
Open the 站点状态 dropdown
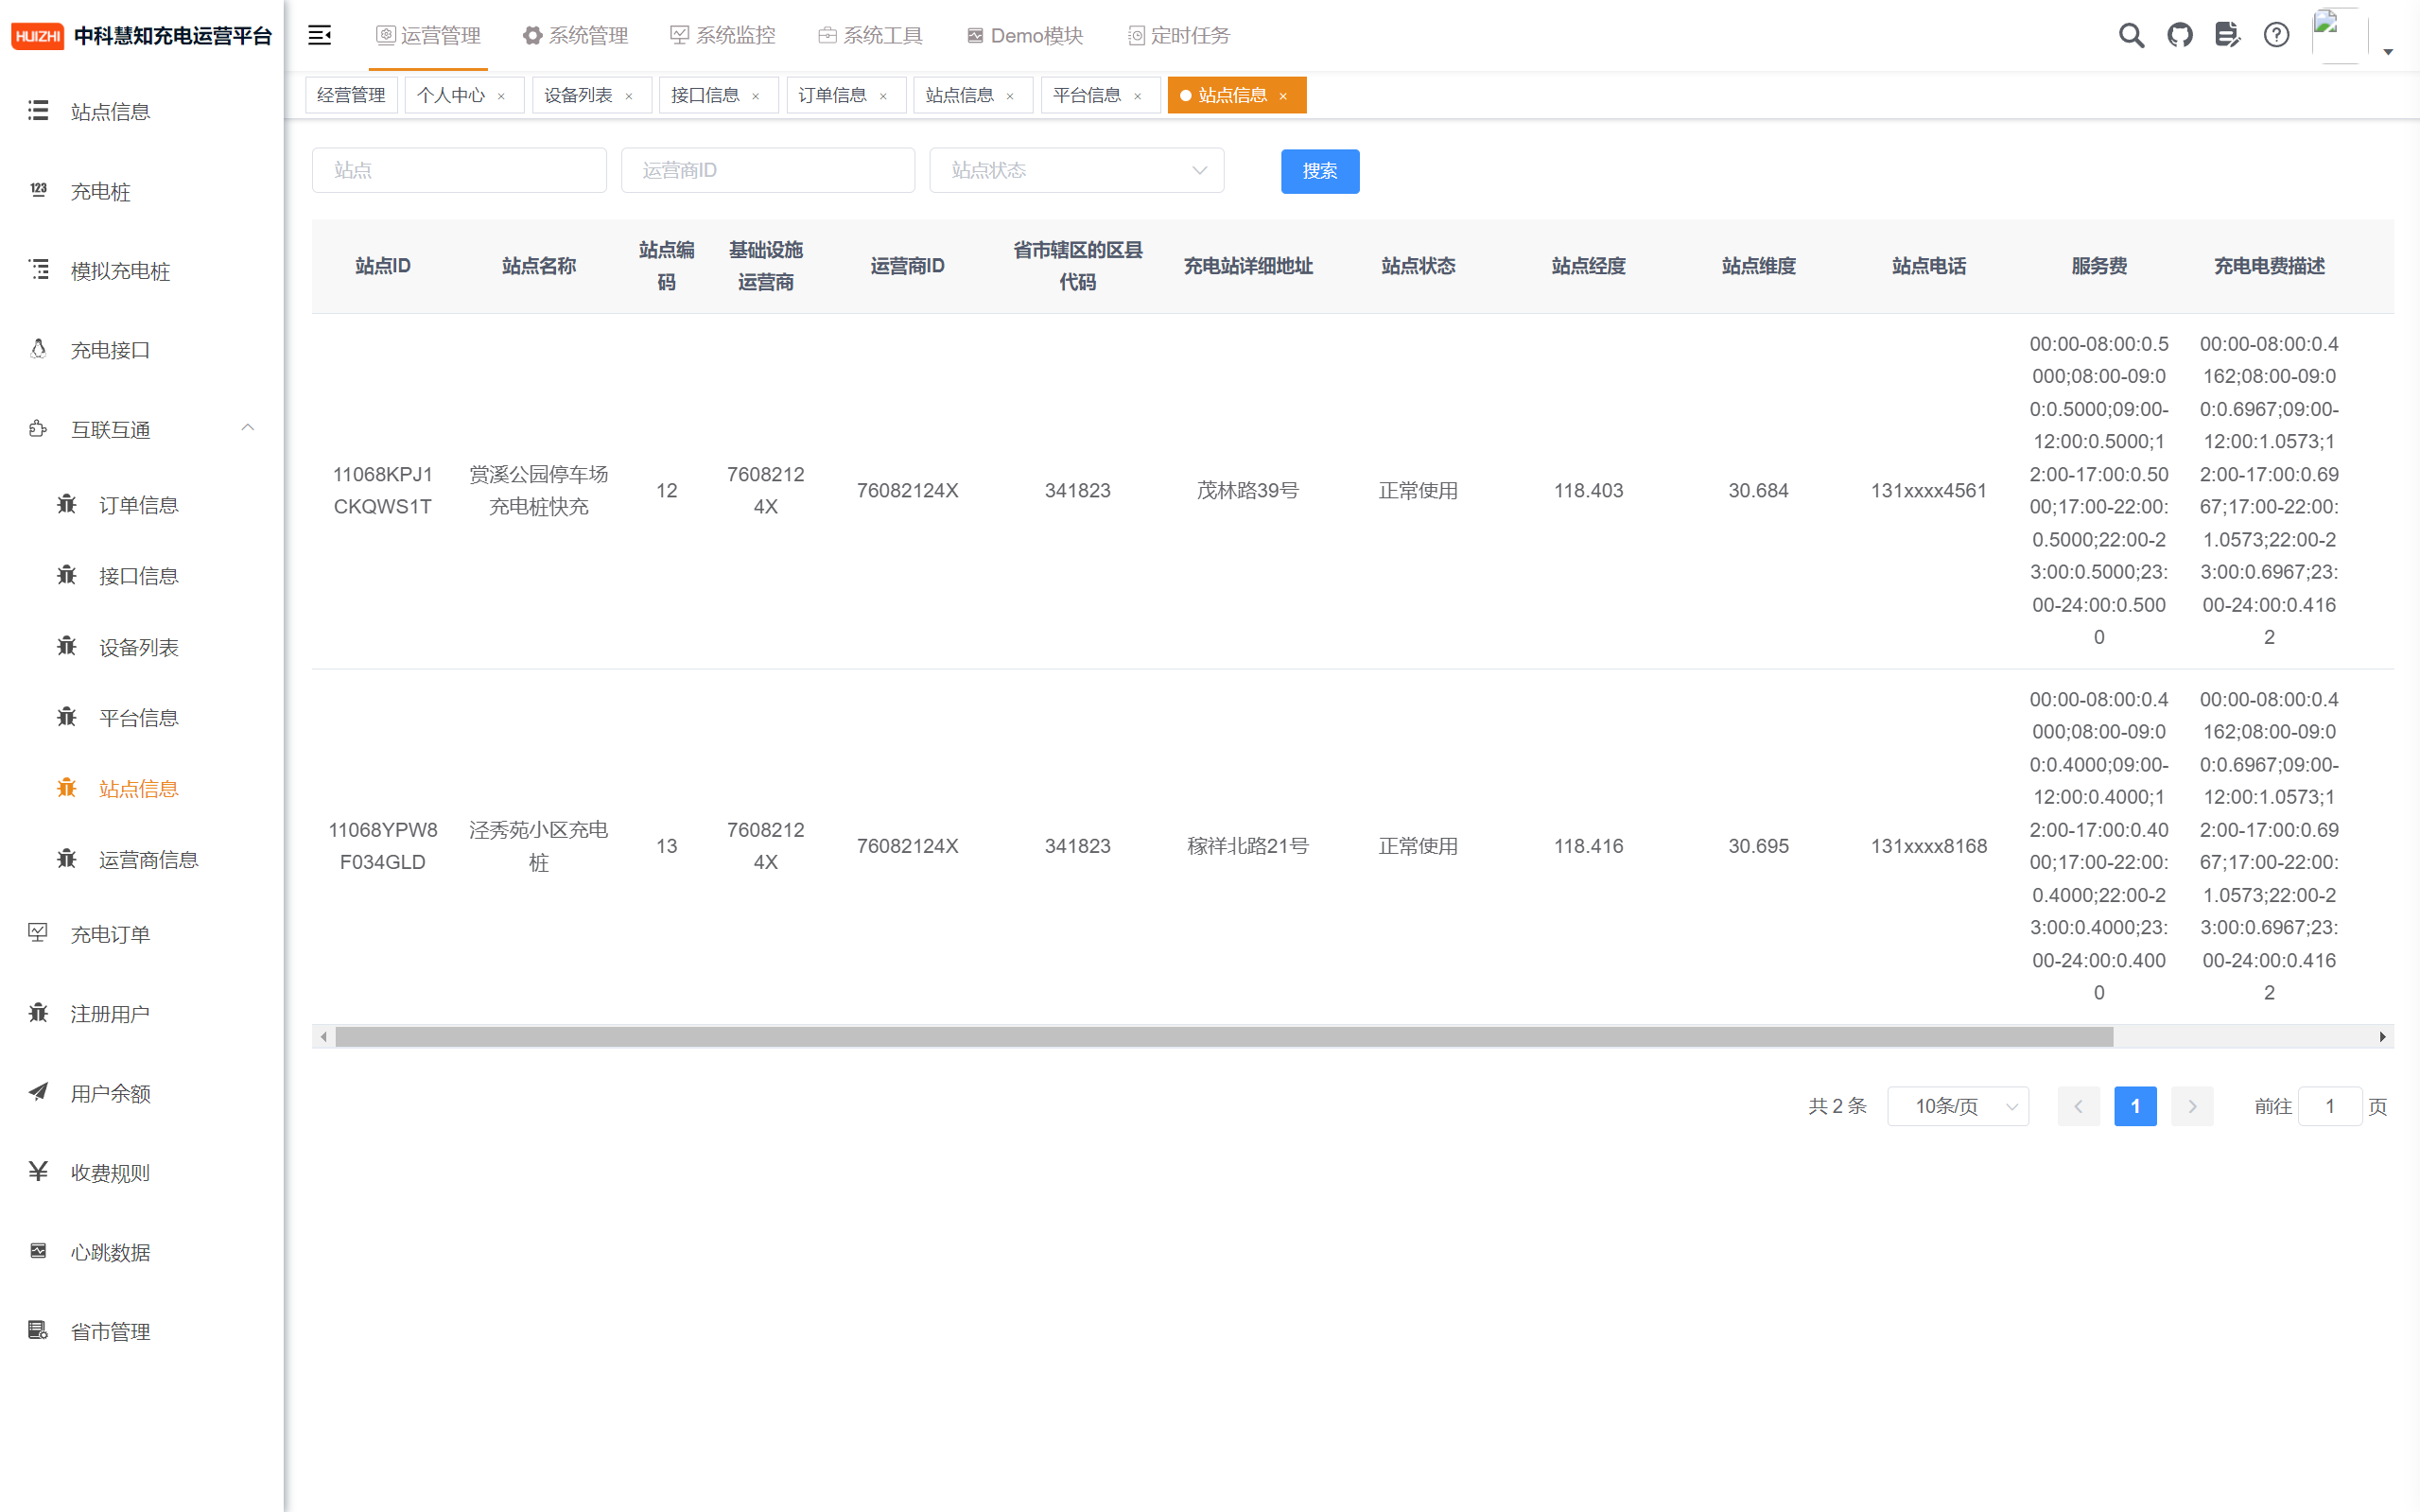(x=1076, y=170)
